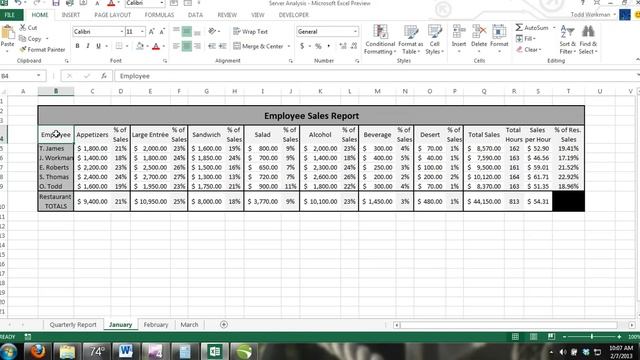Open Firefox from taskbar
Screen dimensions: 640x360
coord(38,351)
